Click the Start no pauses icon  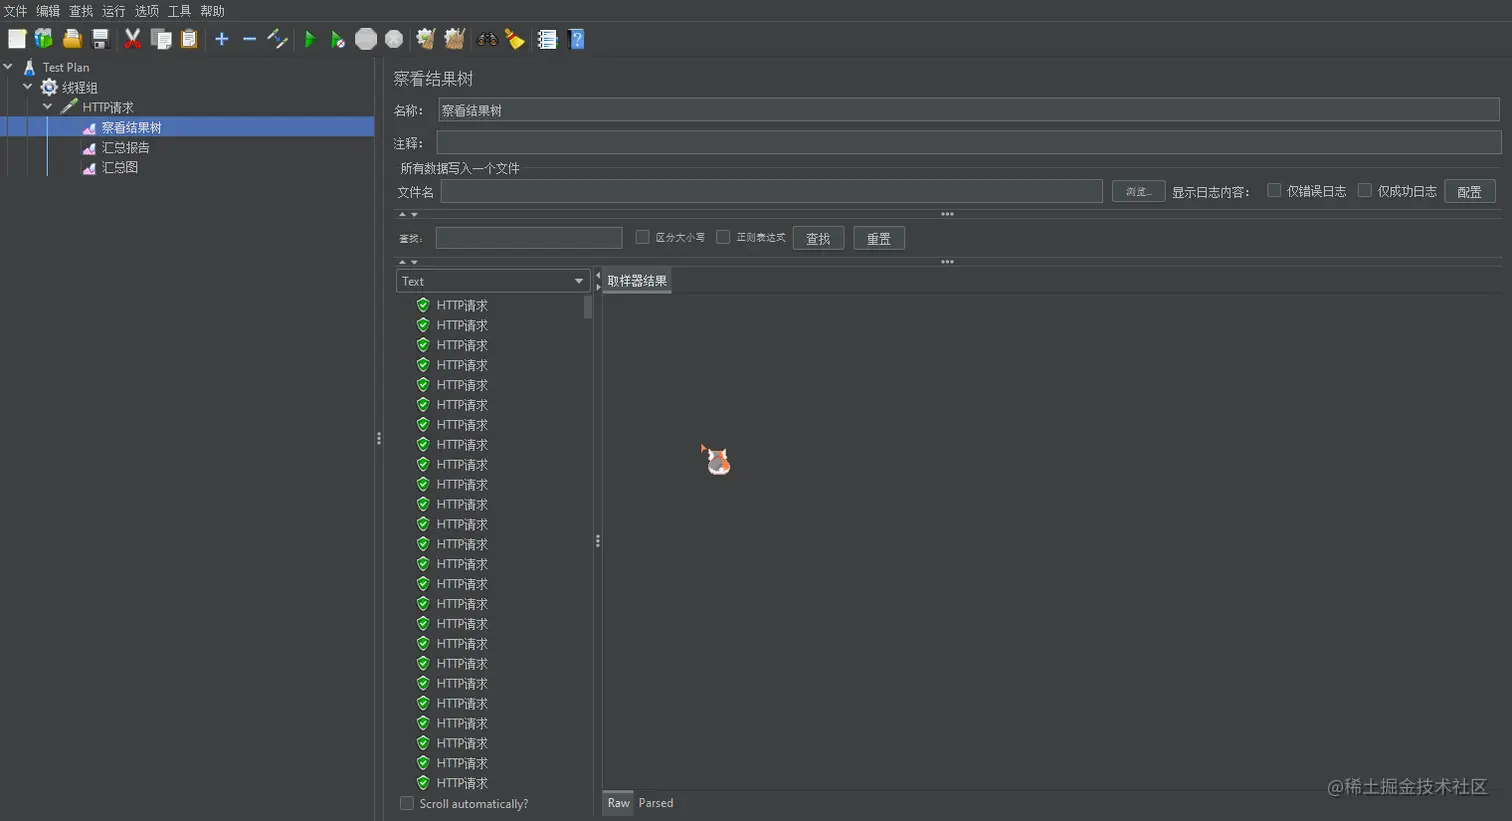(x=338, y=39)
